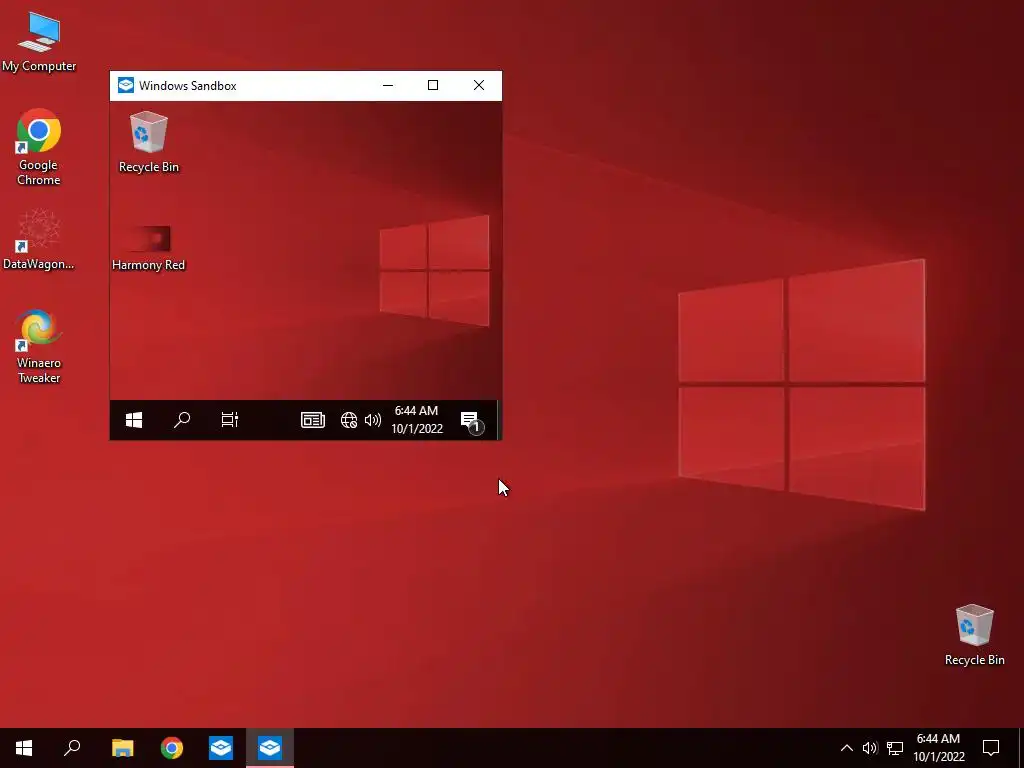Viewport: 1024px width, 768px height.
Task: Open host clock and calendar flyout
Action: tap(938, 748)
